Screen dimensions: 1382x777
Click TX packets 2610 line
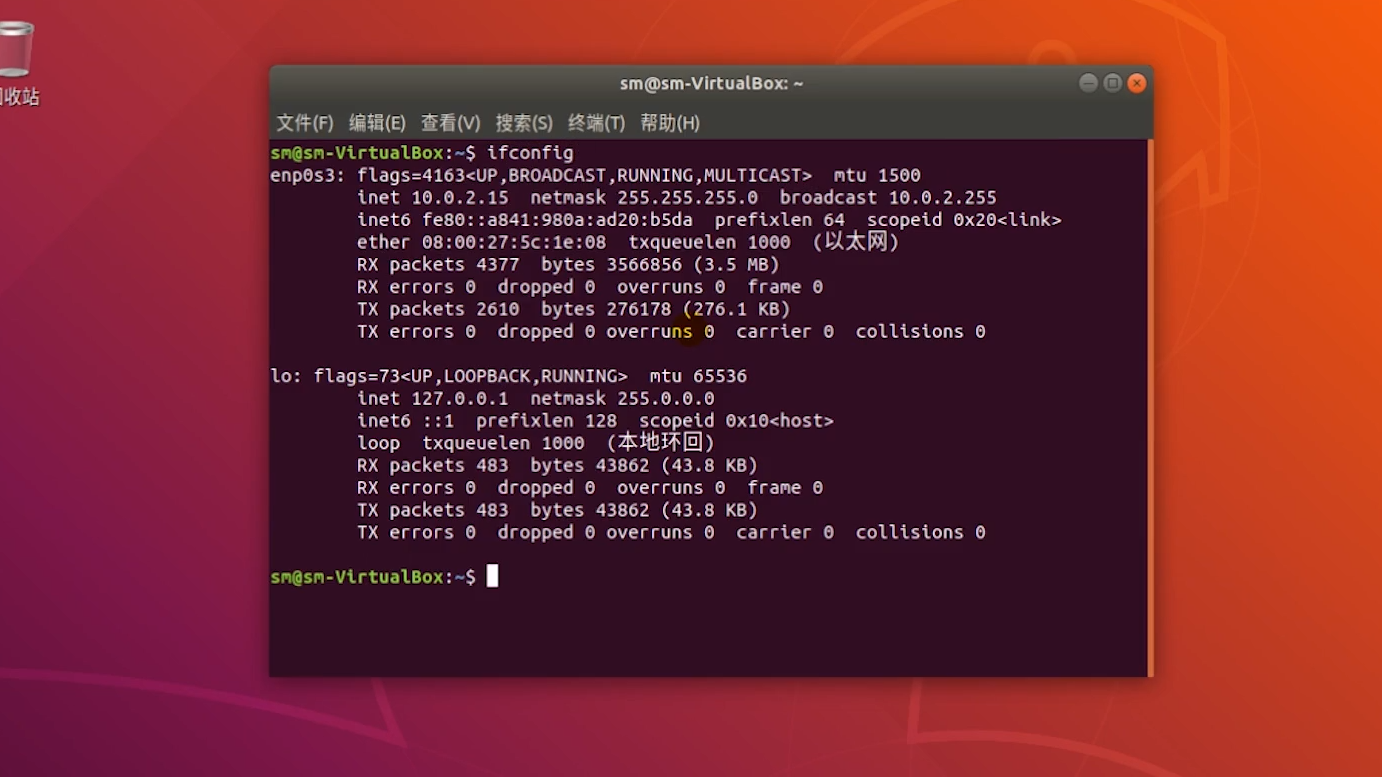[x=574, y=309]
